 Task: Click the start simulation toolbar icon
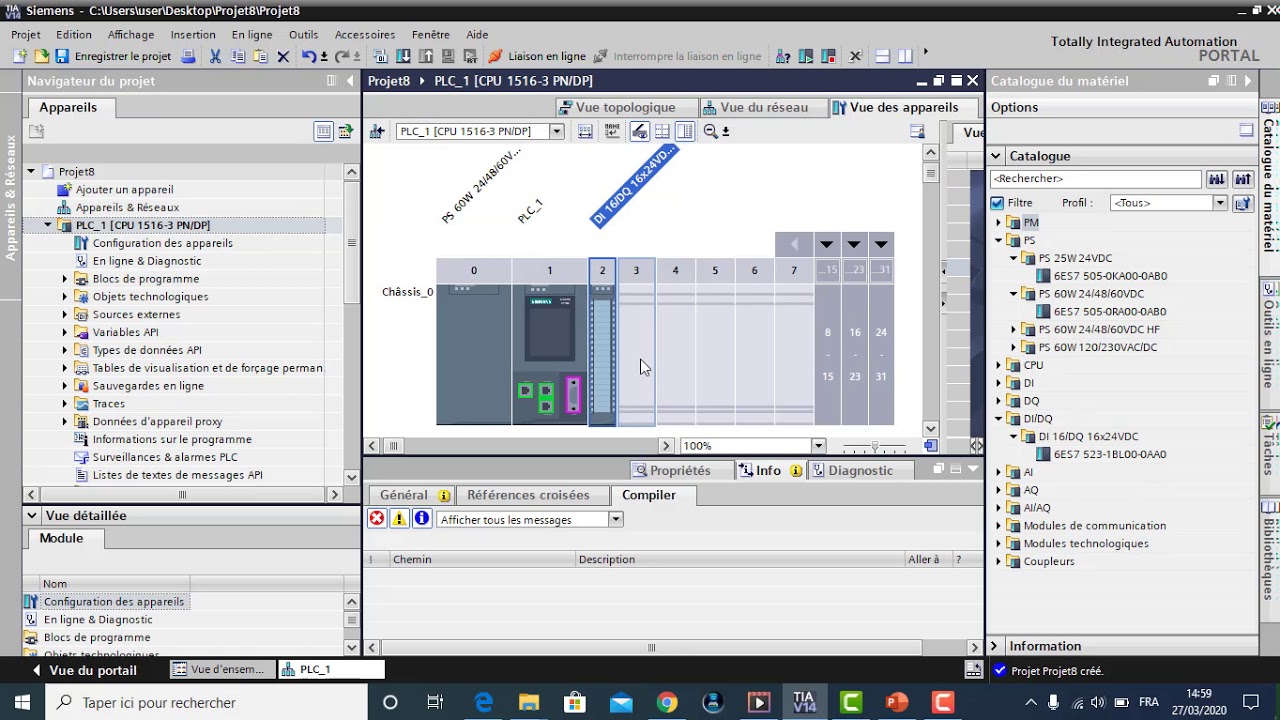click(447, 57)
